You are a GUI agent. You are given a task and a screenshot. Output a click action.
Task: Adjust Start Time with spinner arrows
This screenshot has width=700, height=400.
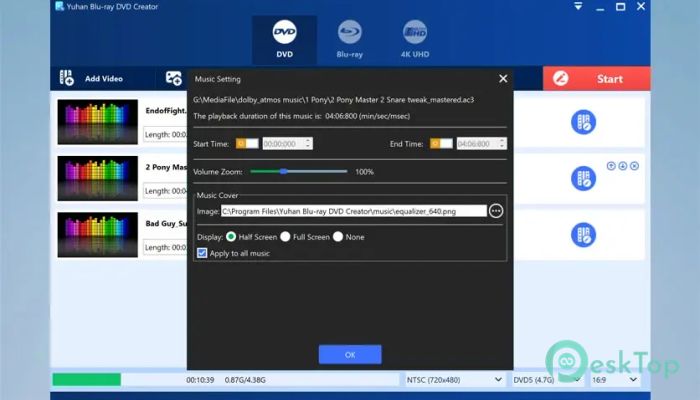pyautogui.click(x=308, y=143)
